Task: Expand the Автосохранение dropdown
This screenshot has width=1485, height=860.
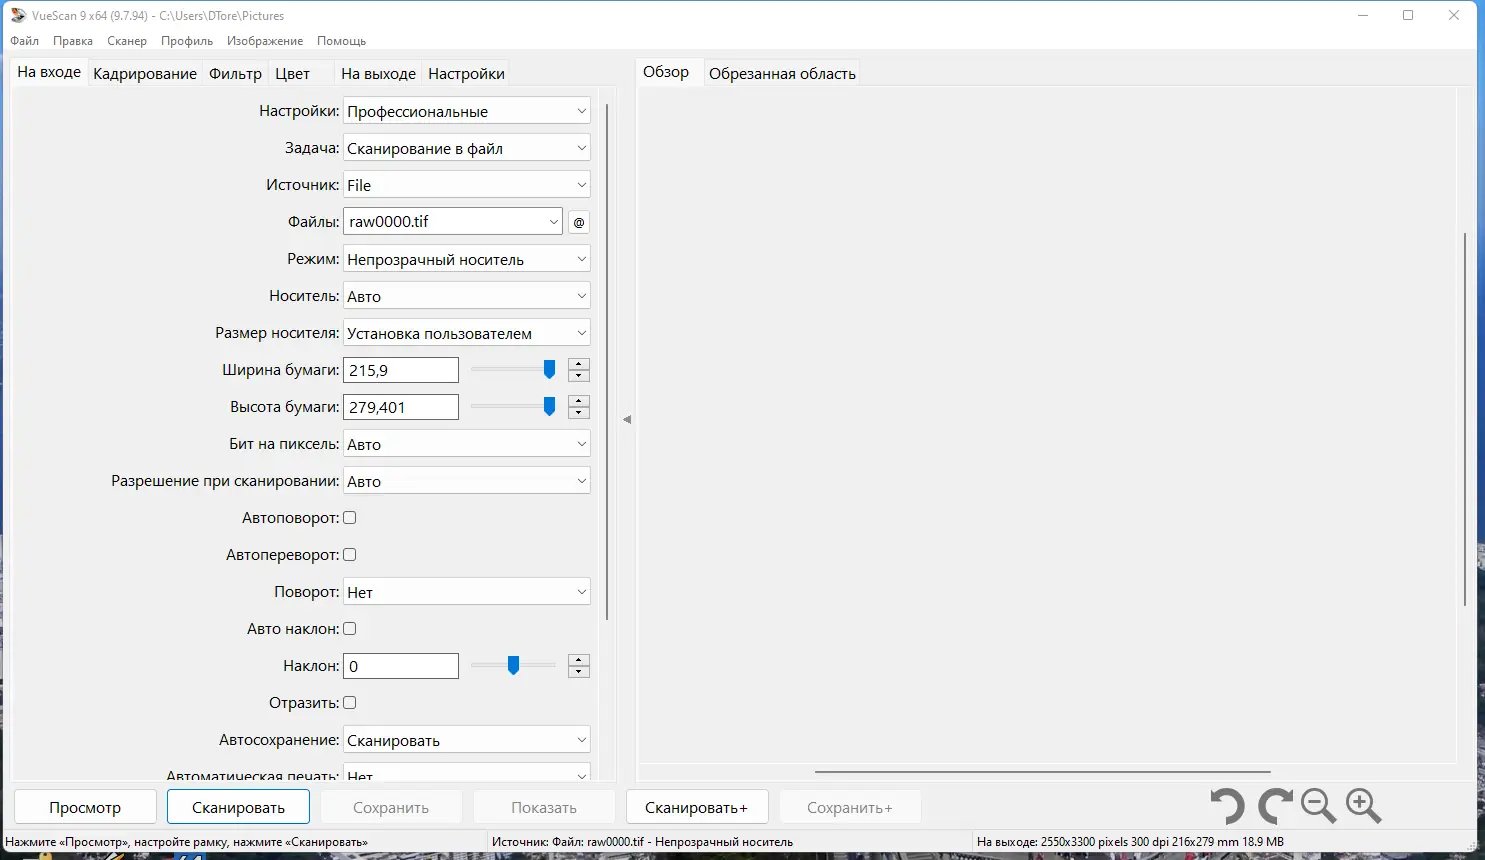Action: point(467,740)
